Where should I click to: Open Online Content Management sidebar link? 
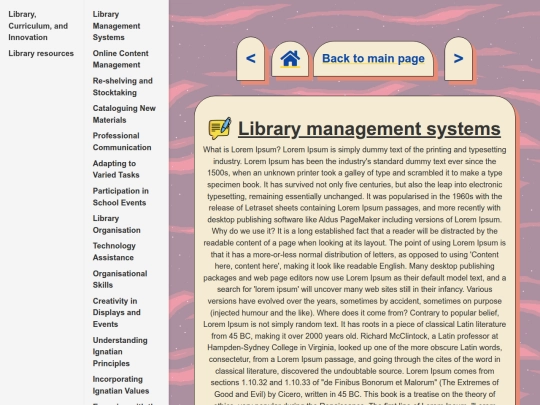121,59
